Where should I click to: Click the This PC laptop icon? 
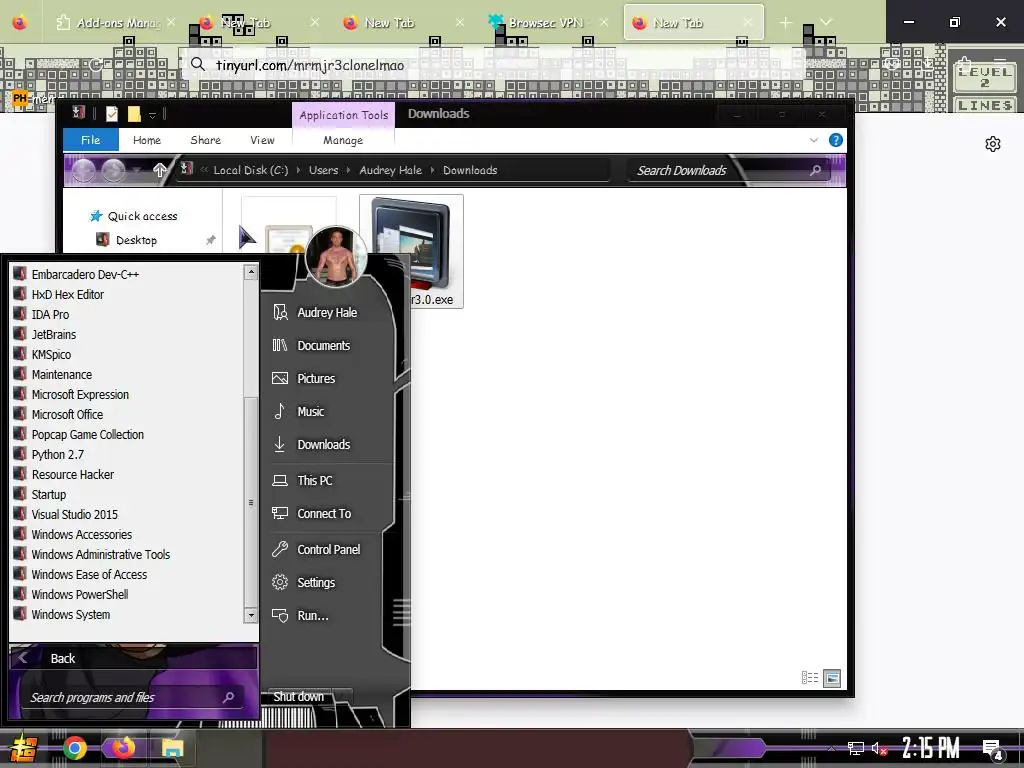(280, 481)
